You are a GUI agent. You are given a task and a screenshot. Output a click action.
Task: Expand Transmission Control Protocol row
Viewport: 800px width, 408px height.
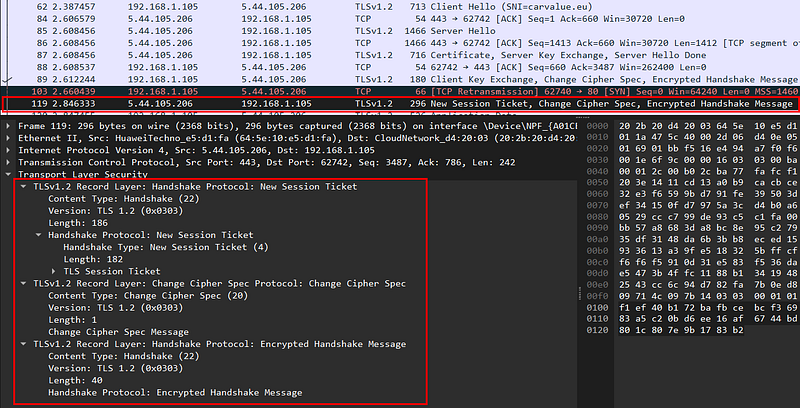point(9,163)
